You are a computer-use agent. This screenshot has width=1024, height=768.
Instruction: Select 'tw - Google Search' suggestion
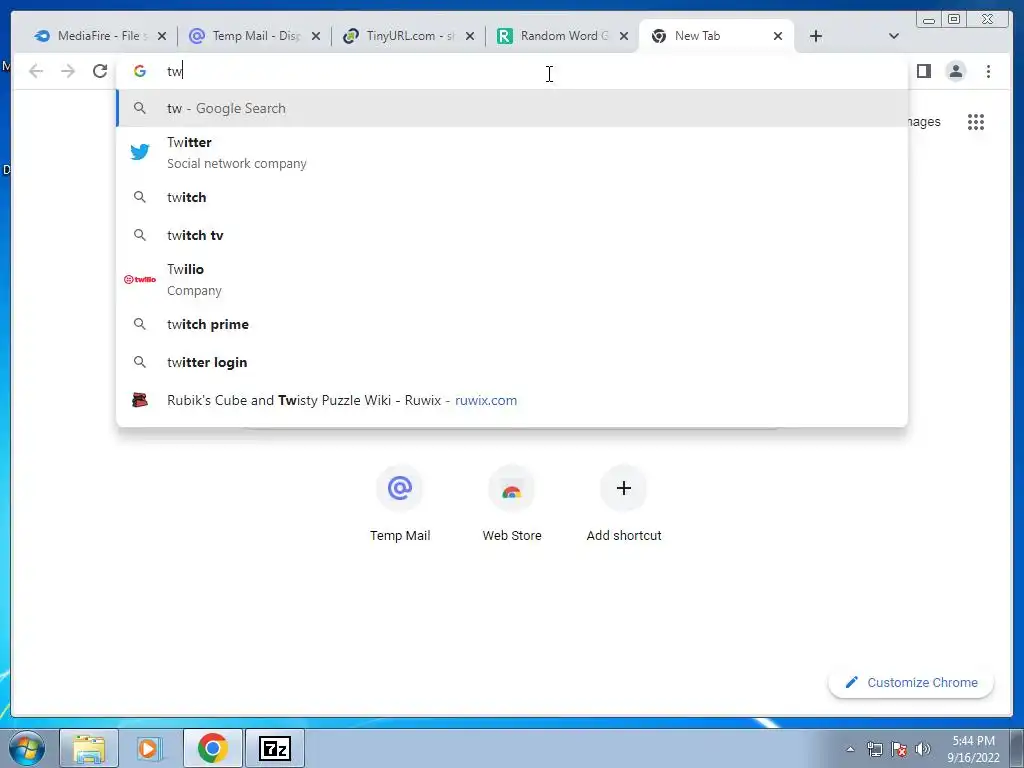pos(512,108)
